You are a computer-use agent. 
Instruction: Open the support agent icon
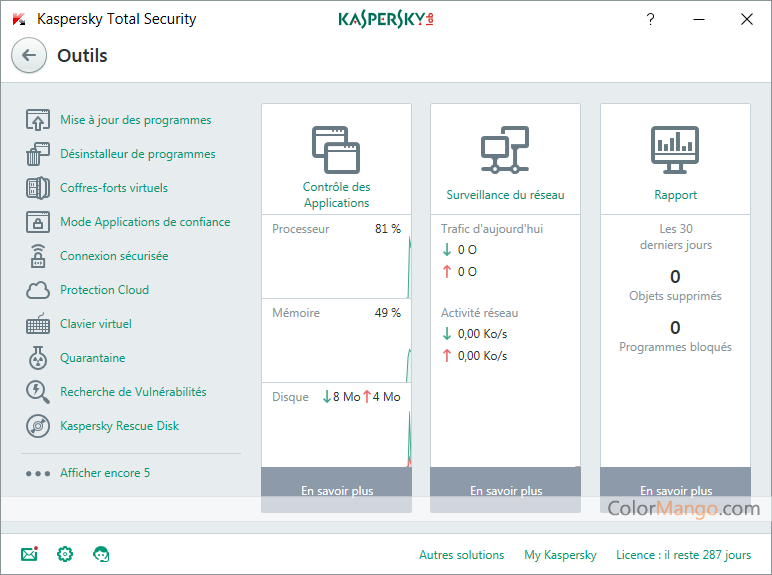(x=101, y=554)
